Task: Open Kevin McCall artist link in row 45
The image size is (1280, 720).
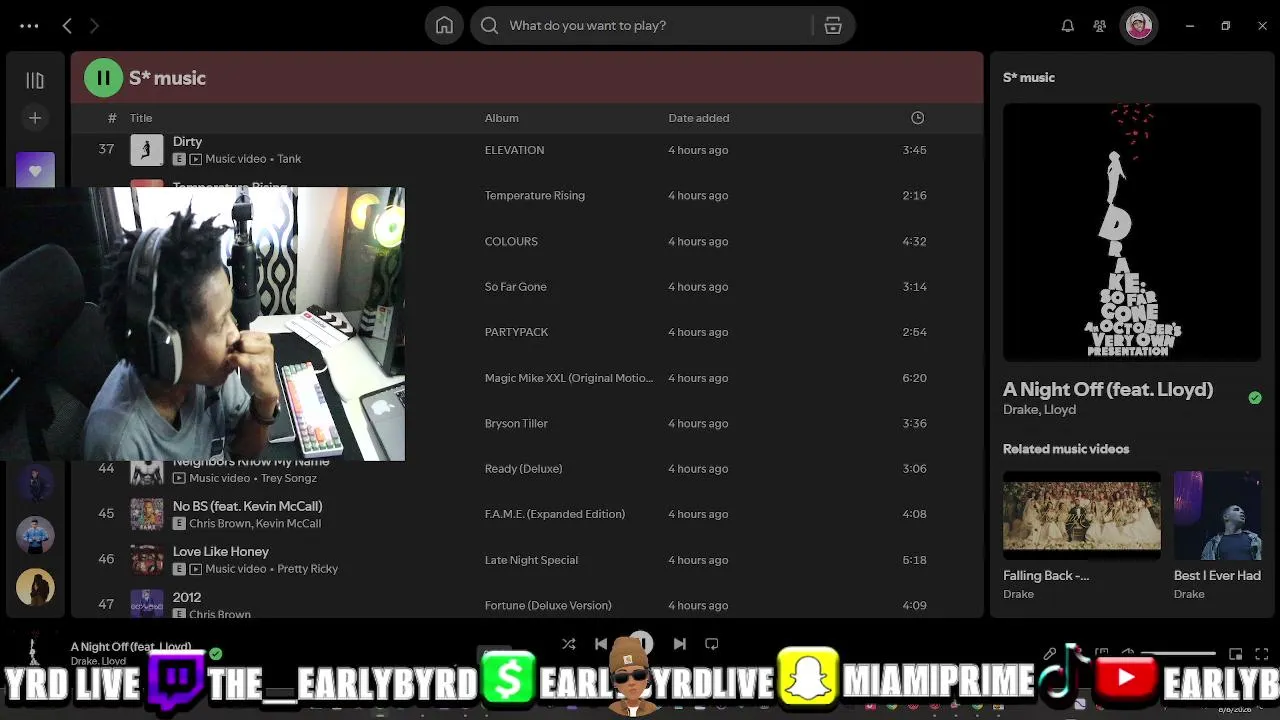Action: click(288, 524)
